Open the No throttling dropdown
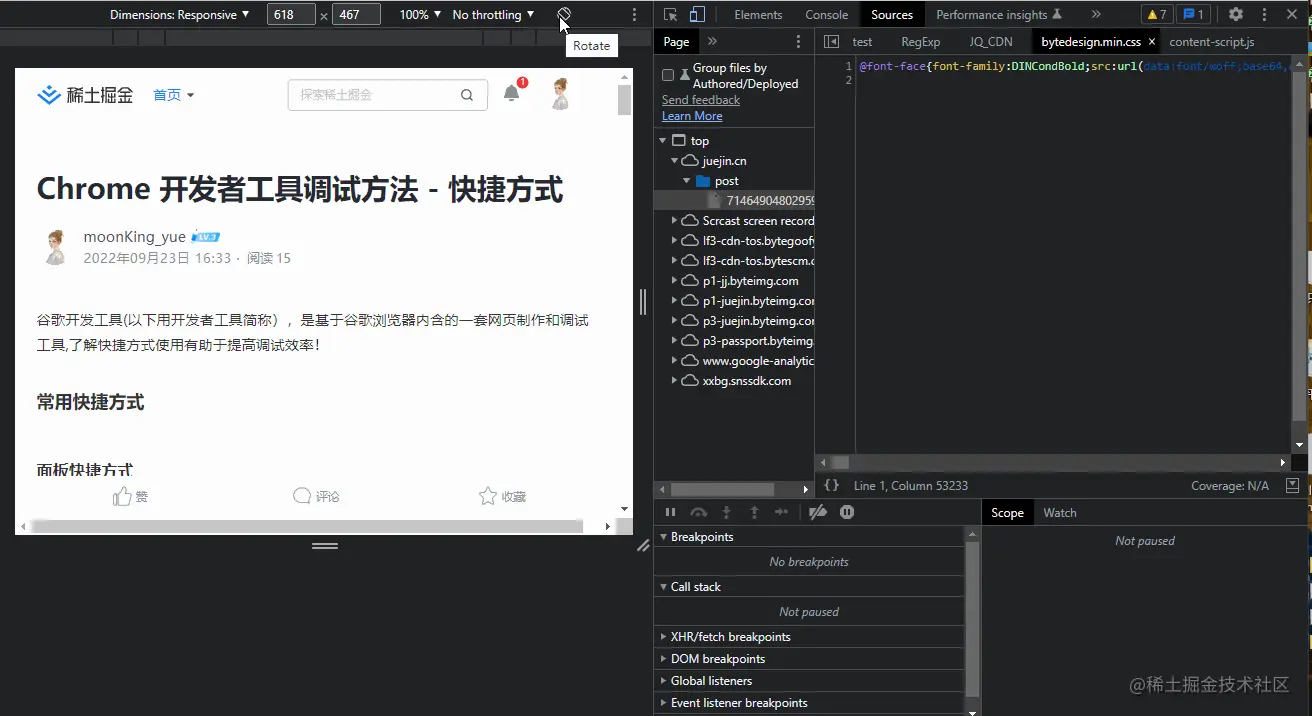Viewport: 1312px width, 716px height. pyautogui.click(x=493, y=15)
